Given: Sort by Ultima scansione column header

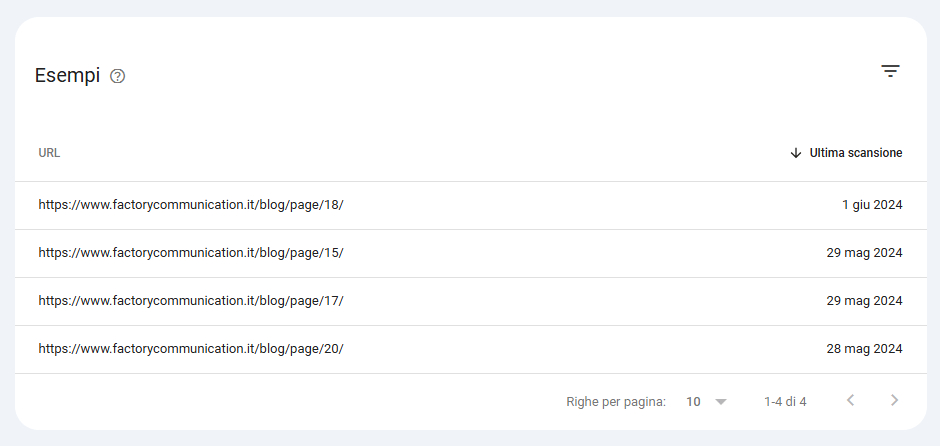Looking at the screenshot, I should 855,153.
